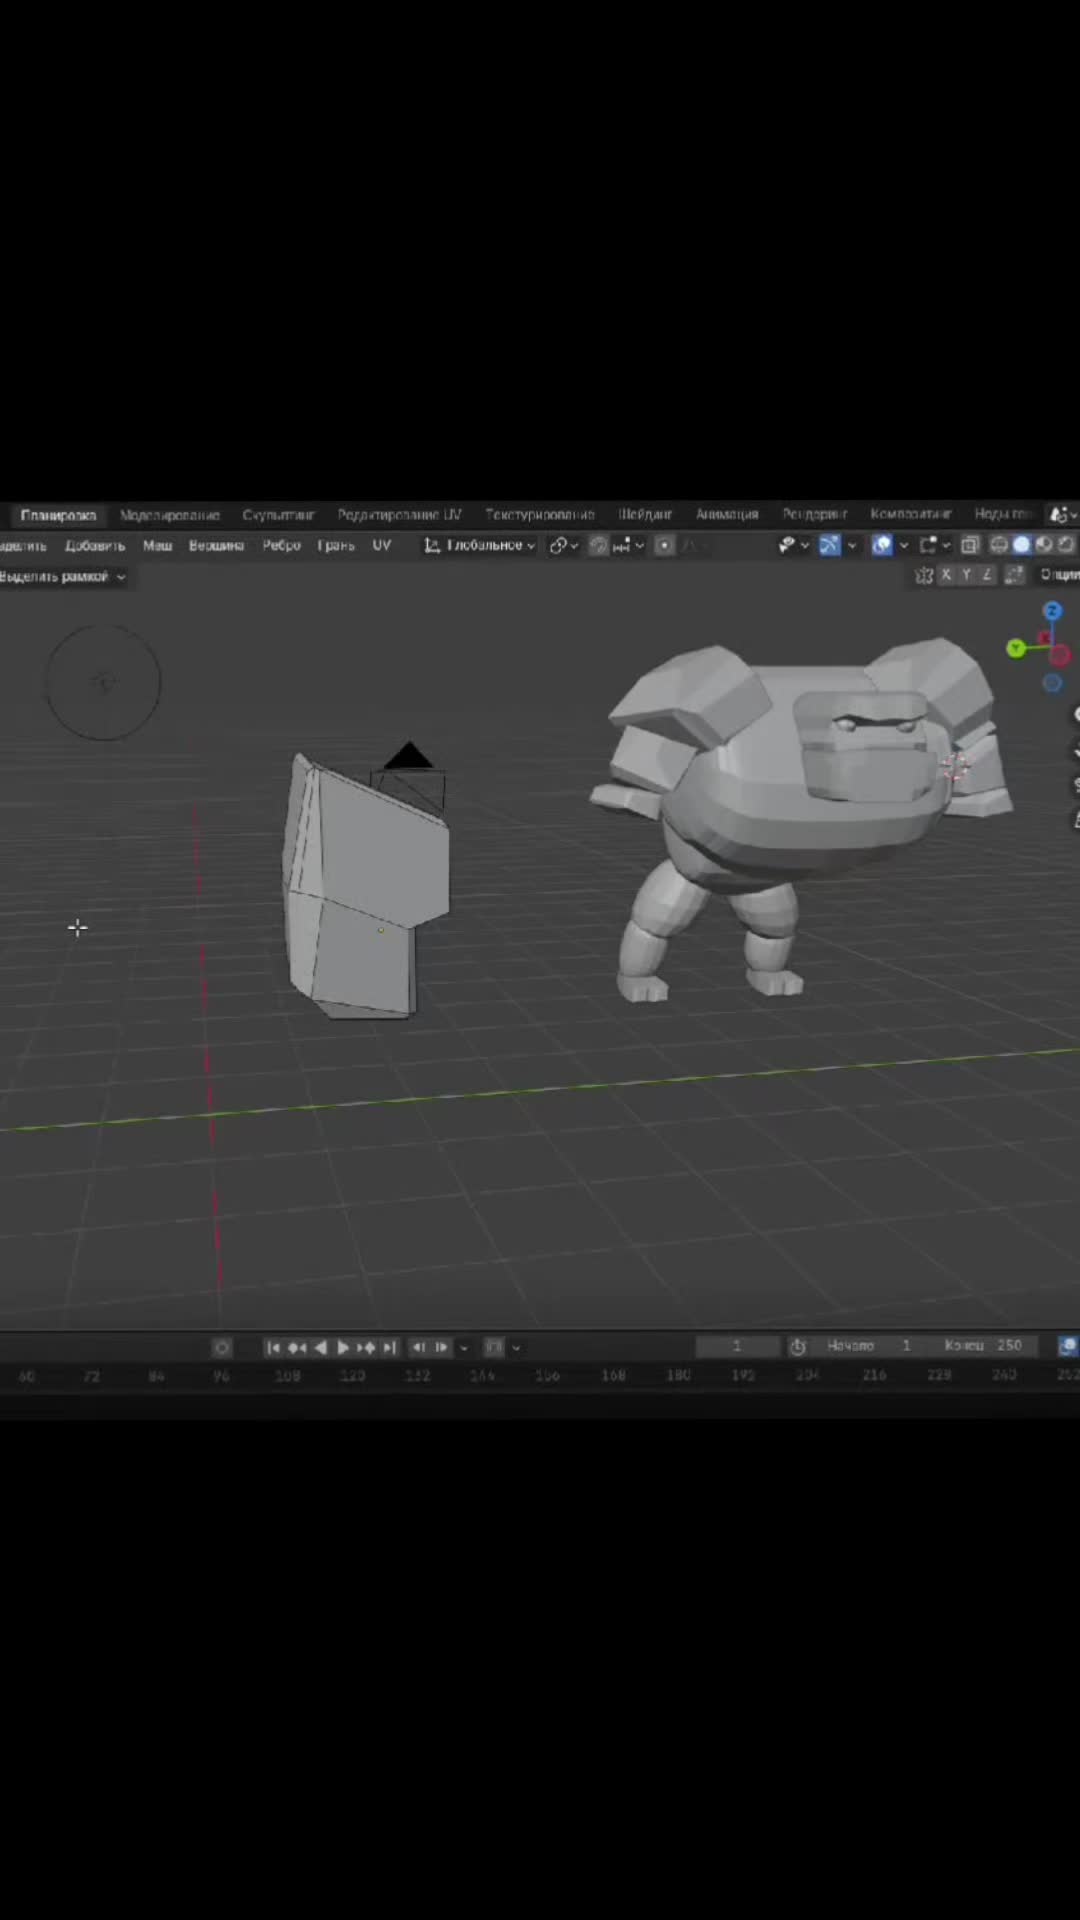This screenshot has width=1080, height=1920.
Task: Click the green Y axis gizmo handle
Action: click(1016, 649)
